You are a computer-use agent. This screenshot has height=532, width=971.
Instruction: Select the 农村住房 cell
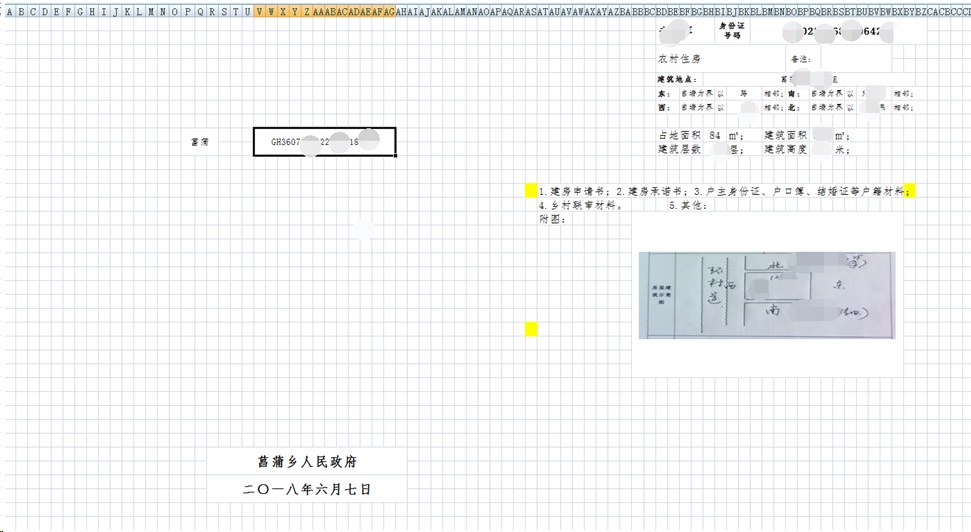point(680,60)
